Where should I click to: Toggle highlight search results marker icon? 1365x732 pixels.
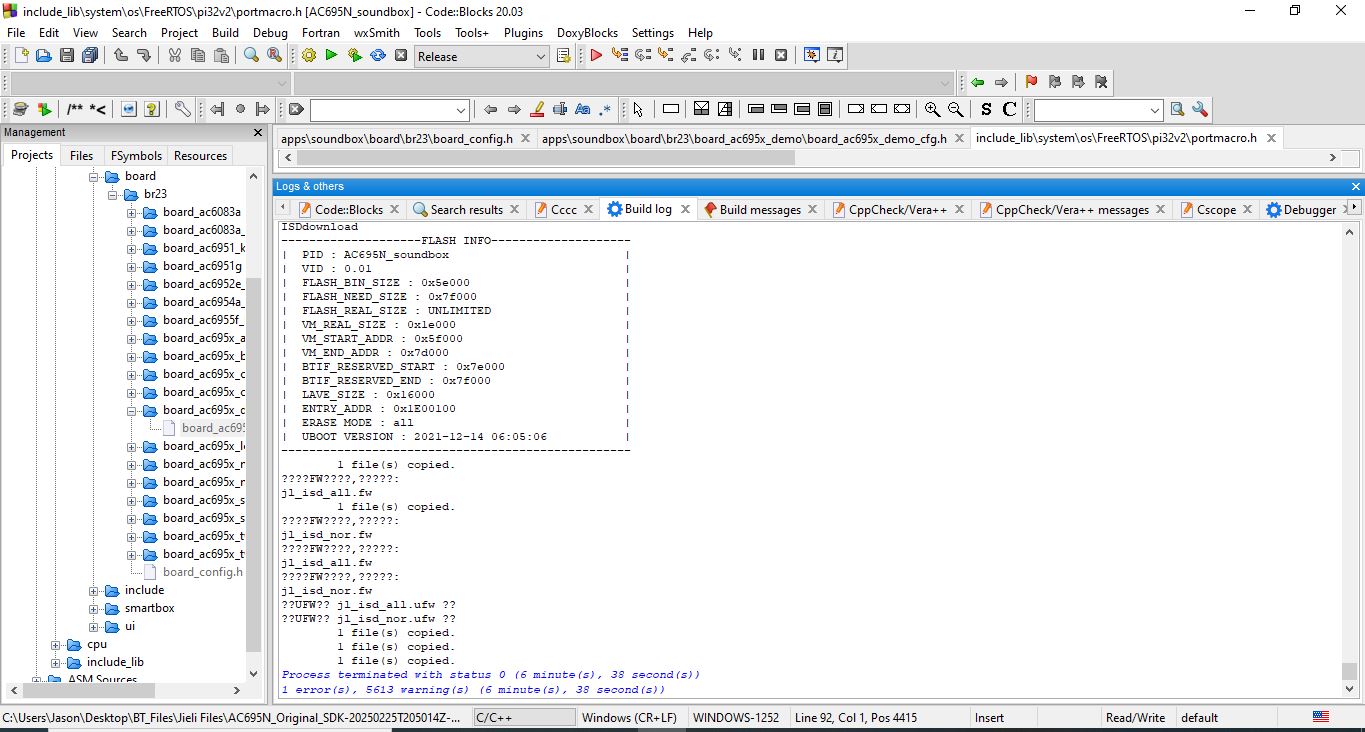(537, 109)
